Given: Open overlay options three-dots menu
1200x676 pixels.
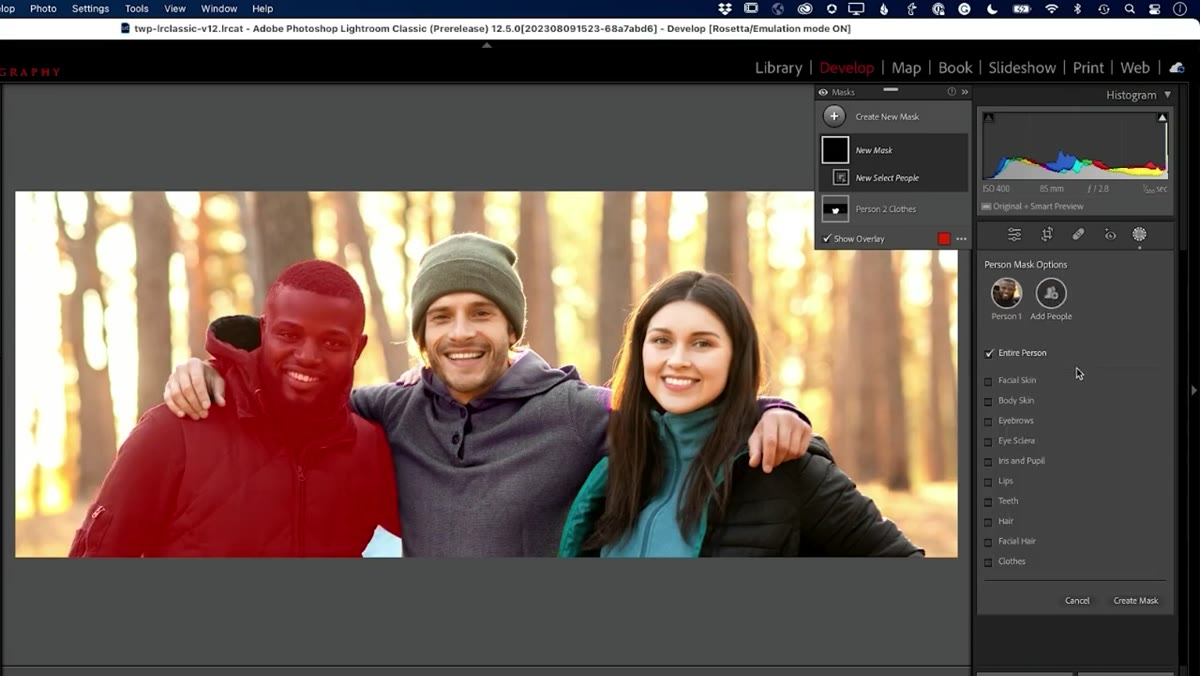Looking at the screenshot, I should click(x=962, y=239).
